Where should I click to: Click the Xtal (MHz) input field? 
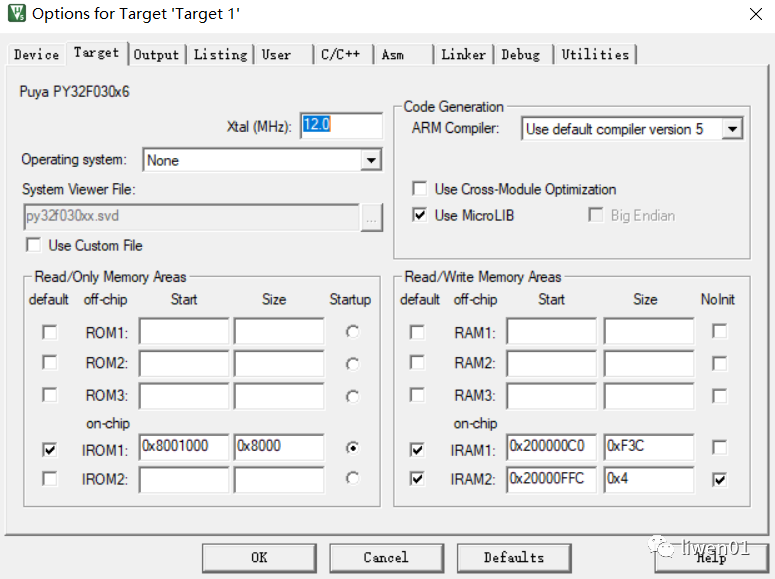tap(340, 126)
